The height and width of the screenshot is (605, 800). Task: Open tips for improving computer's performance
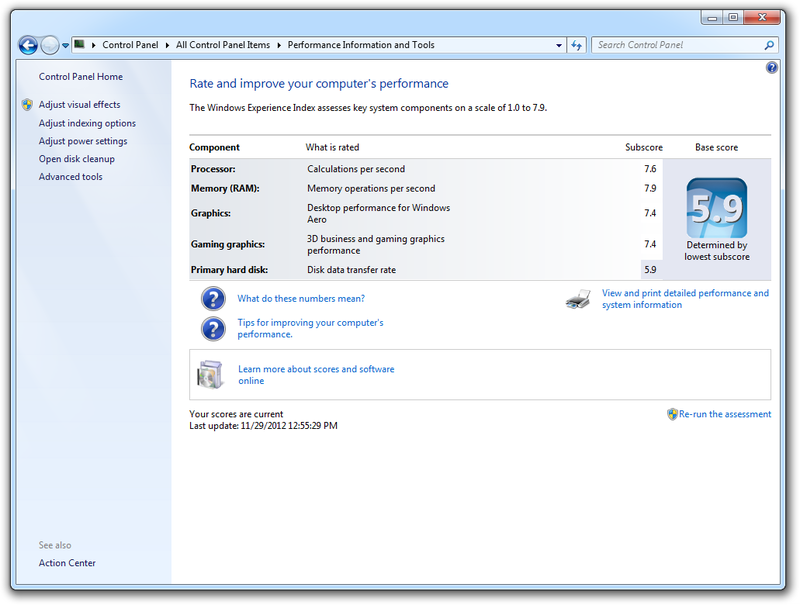(x=310, y=329)
